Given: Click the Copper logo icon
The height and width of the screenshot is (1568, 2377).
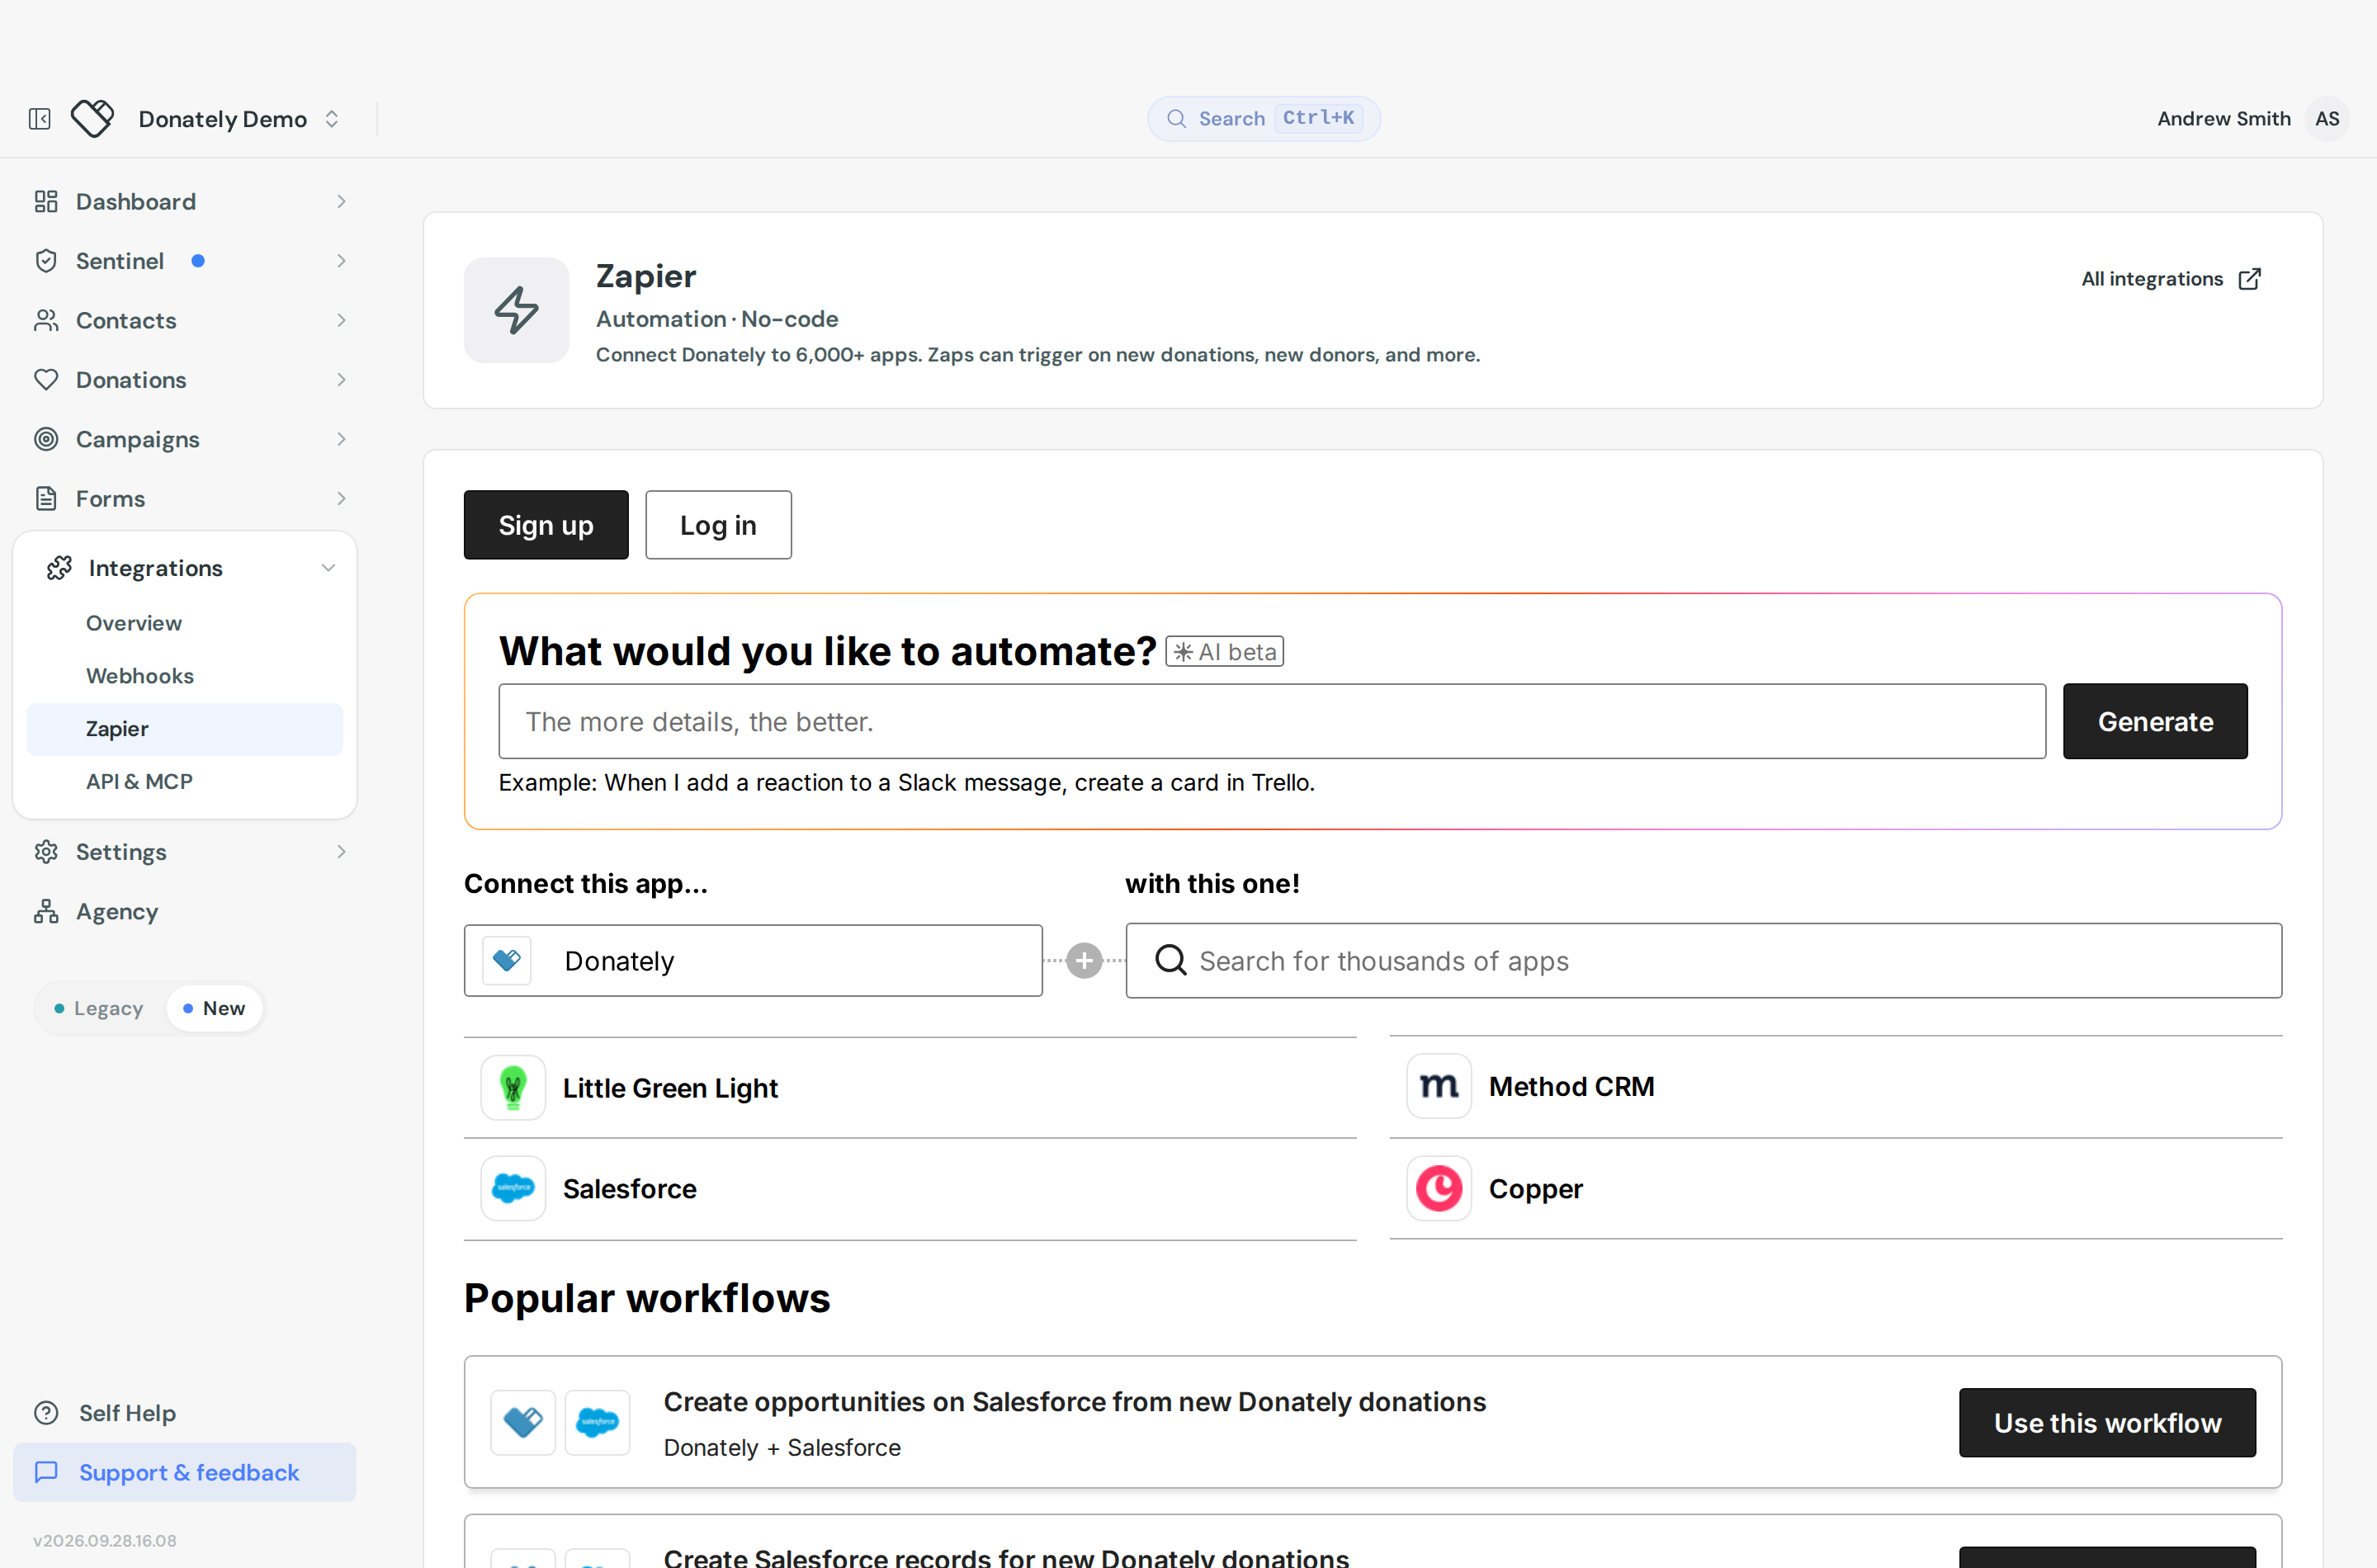Looking at the screenshot, I should (x=1439, y=1188).
